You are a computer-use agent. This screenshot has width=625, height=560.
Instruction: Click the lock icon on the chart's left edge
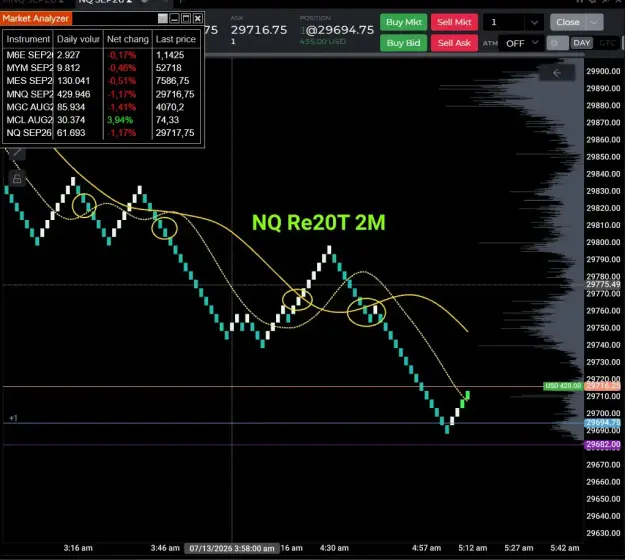click(17, 179)
